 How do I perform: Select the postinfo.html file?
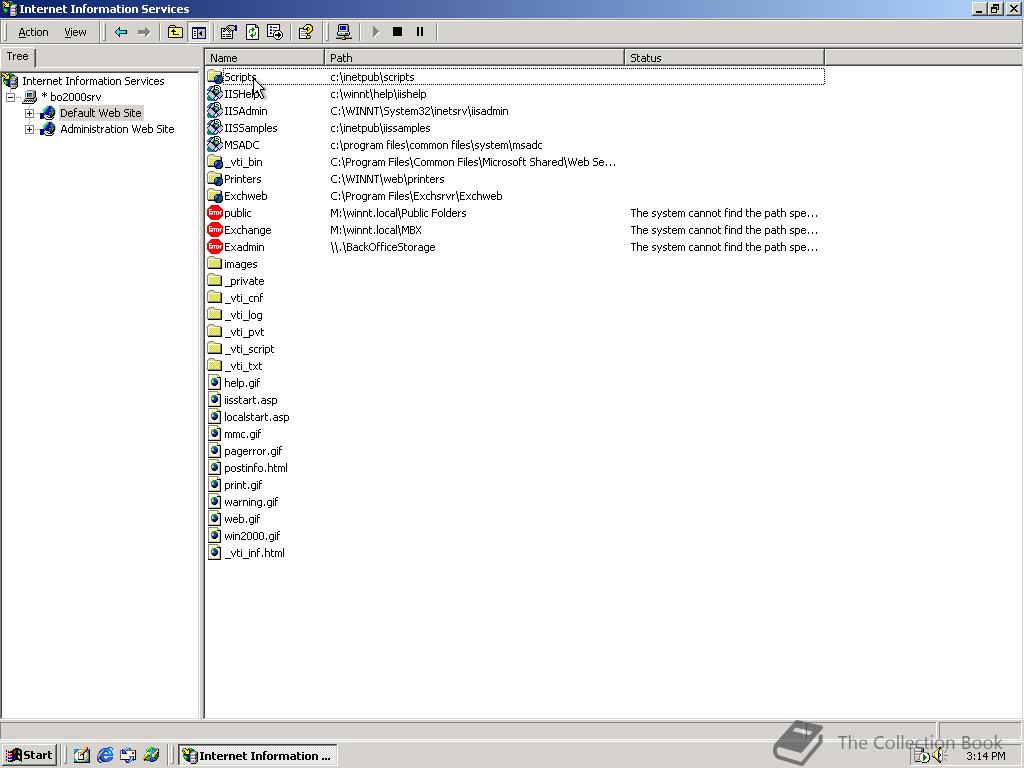coord(248,468)
